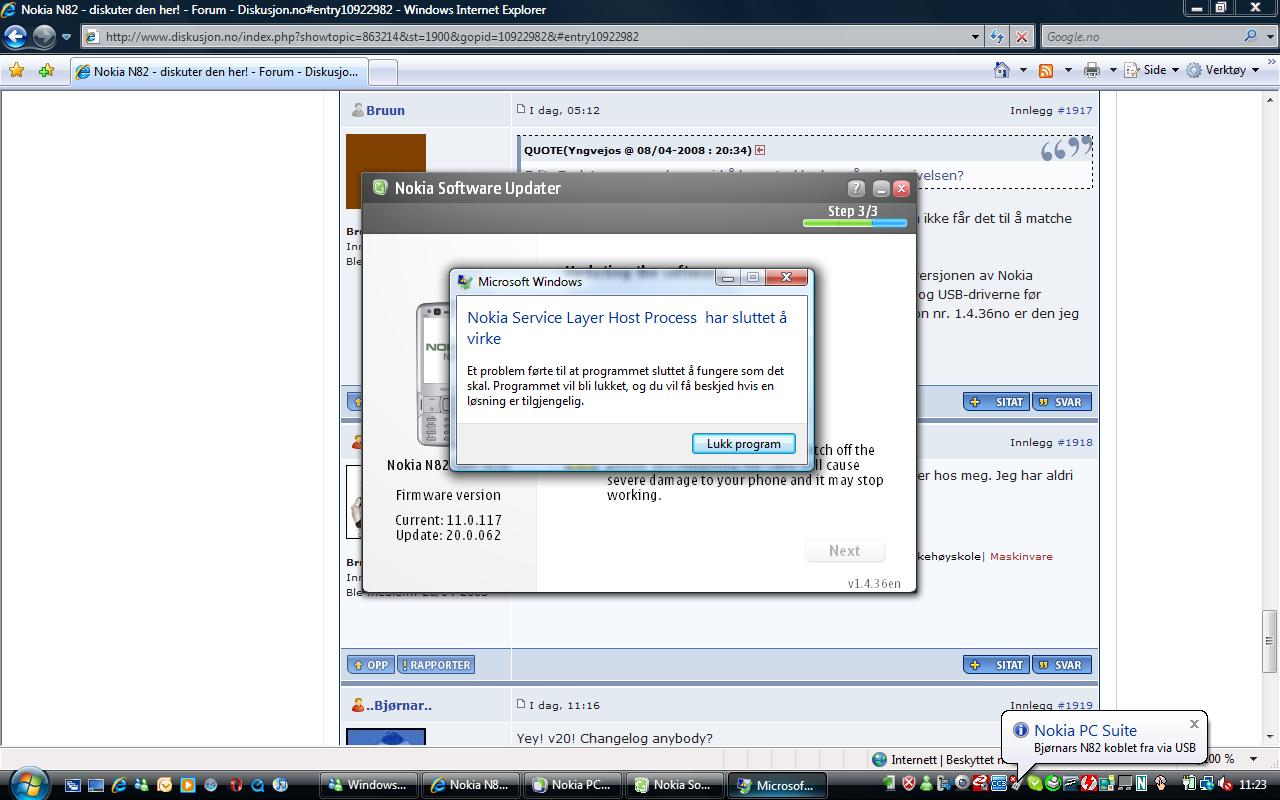Switch to Nokia N8... taskbar button
The height and width of the screenshot is (800, 1280).
tap(470, 785)
